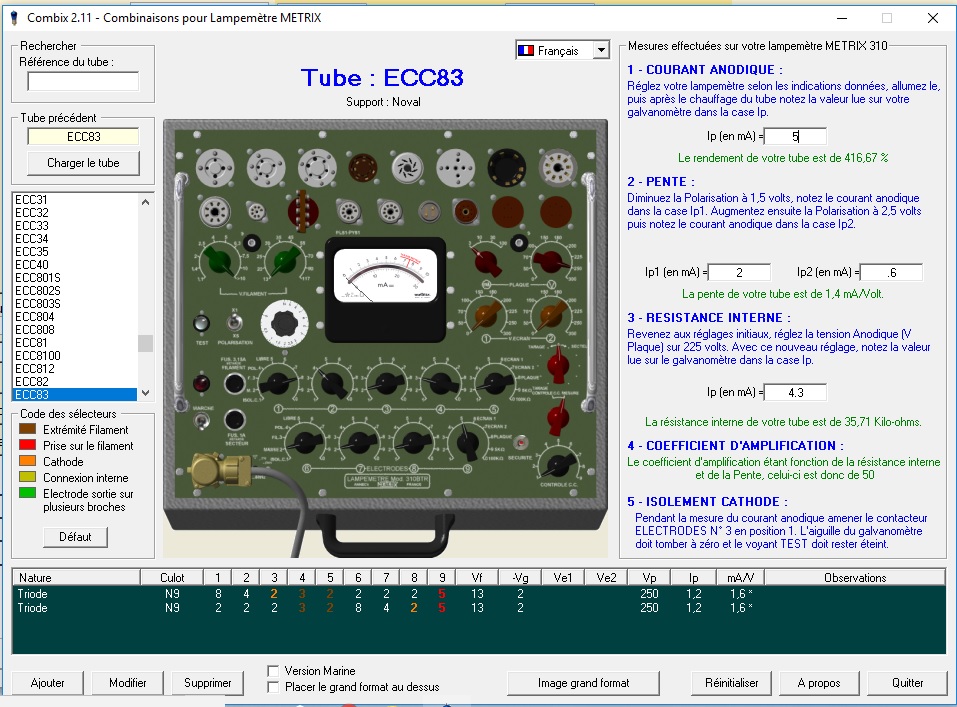Click the Culot column header
This screenshot has width=957, height=707.
coord(172,578)
